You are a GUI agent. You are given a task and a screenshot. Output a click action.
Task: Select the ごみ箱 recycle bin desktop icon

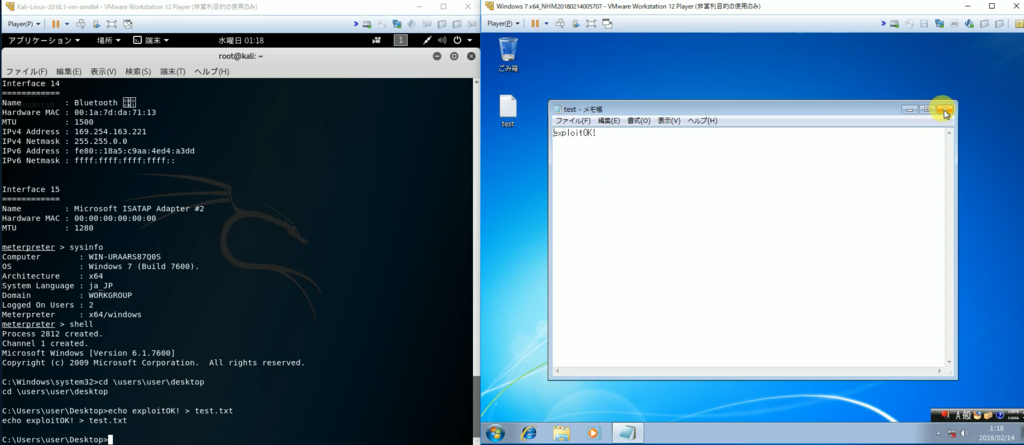click(508, 55)
